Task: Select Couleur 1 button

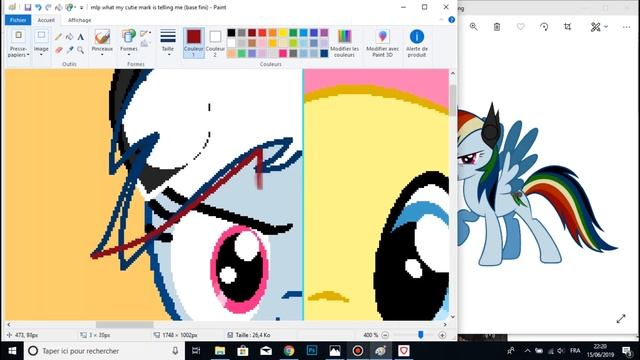Action: pos(193,43)
